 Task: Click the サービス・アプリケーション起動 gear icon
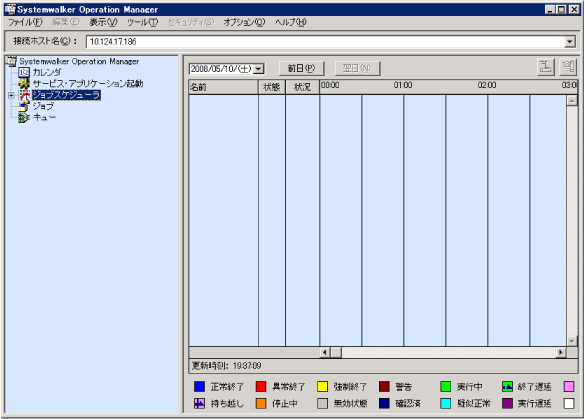[24, 84]
